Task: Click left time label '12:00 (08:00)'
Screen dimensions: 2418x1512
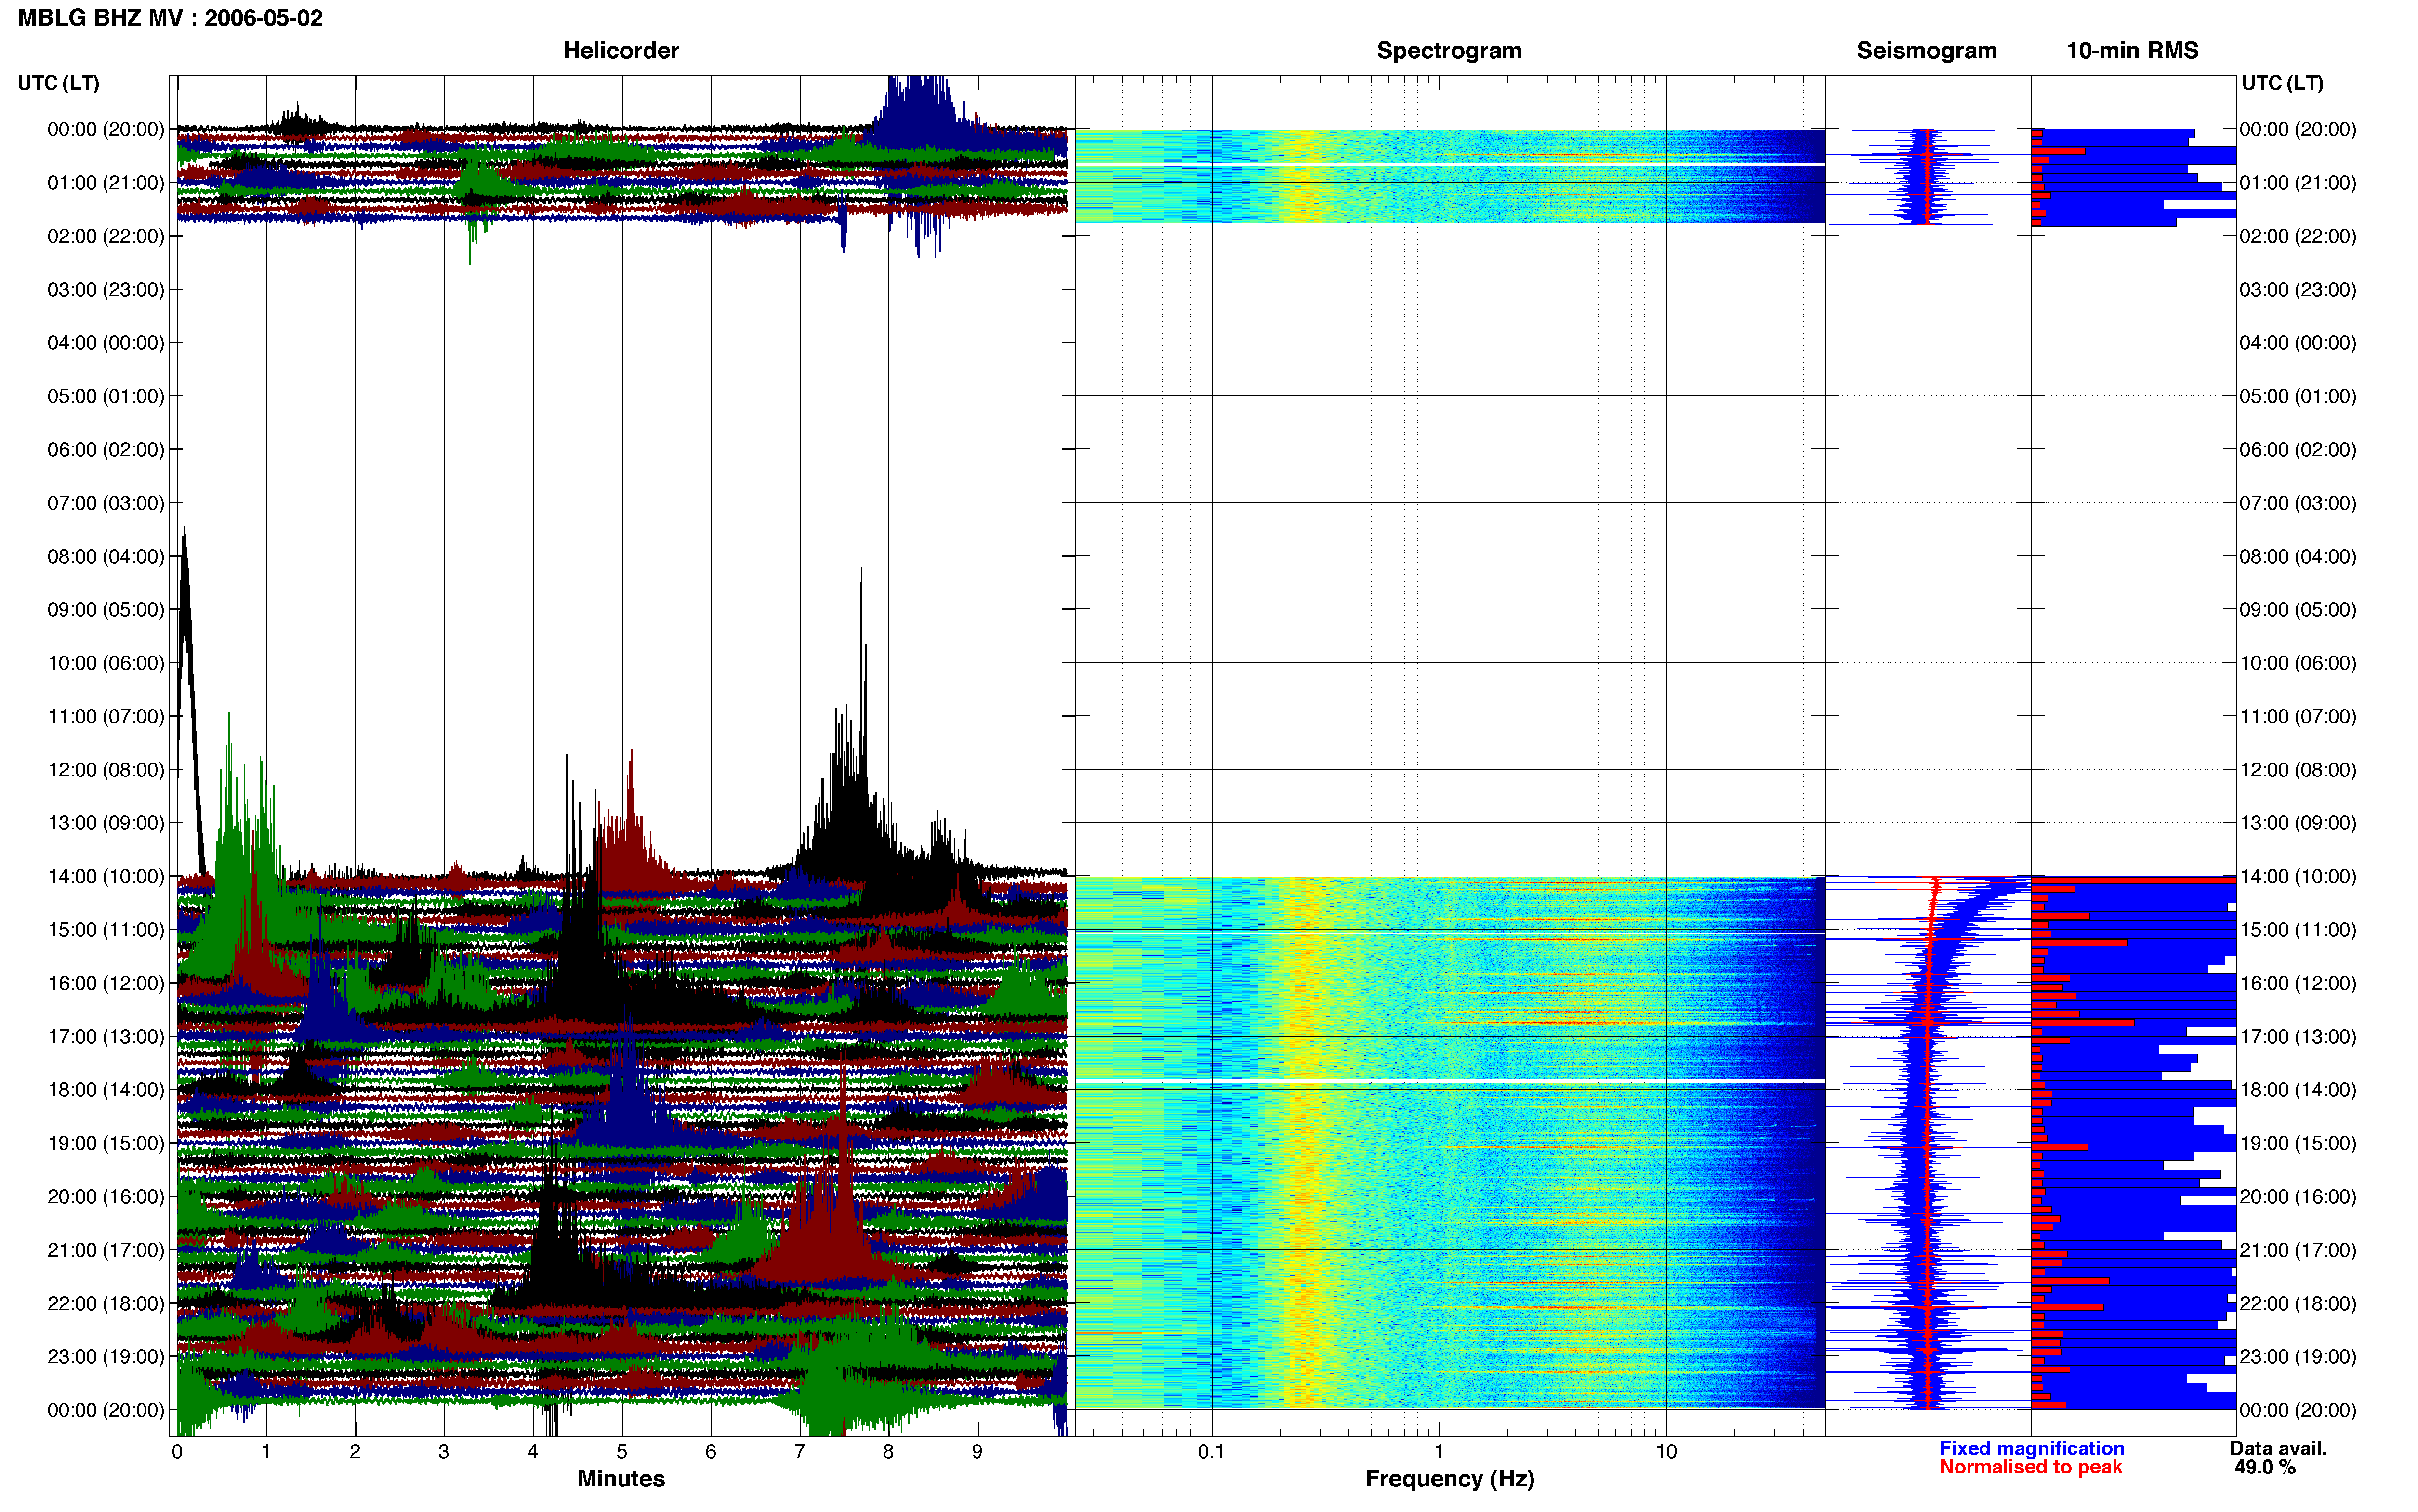Action: coord(106,770)
